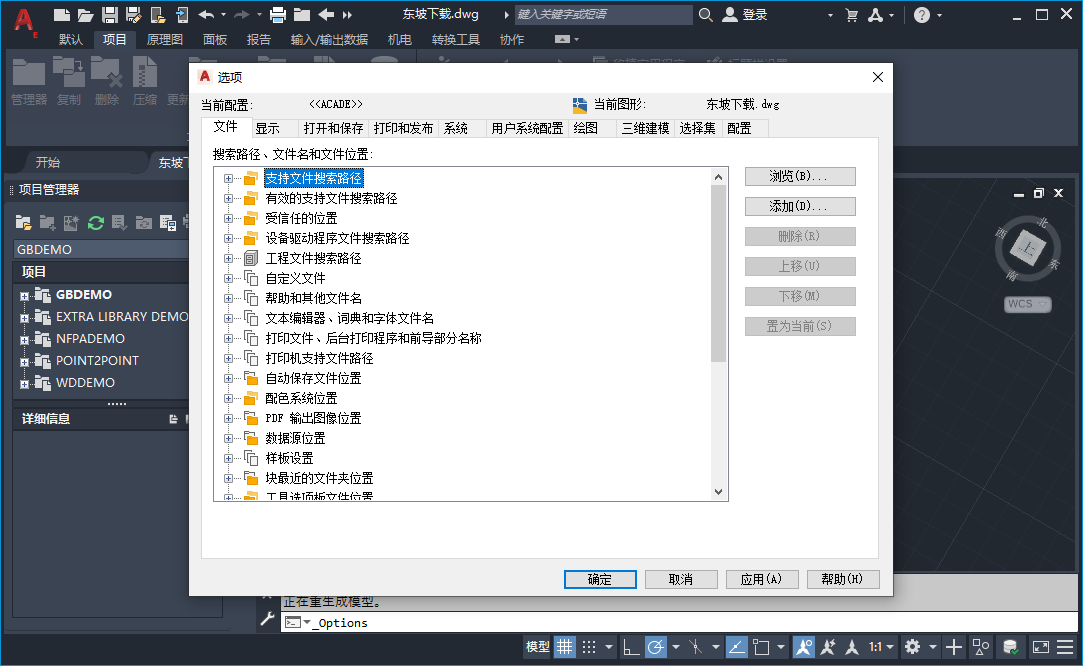Click the project refresh icon in Project Manager
Screen dimensions: 1083x666
pyautogui.click(x=95, y=223)
